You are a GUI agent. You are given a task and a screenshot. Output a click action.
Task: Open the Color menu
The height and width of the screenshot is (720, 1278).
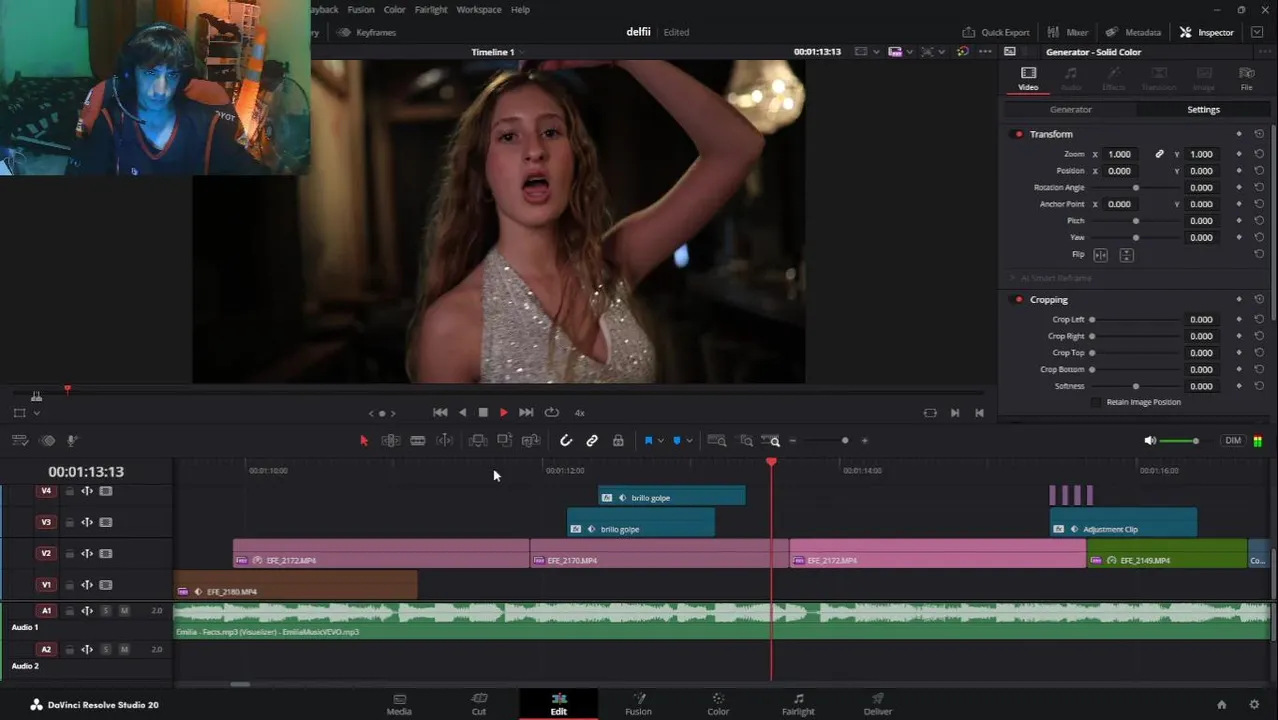395,9
